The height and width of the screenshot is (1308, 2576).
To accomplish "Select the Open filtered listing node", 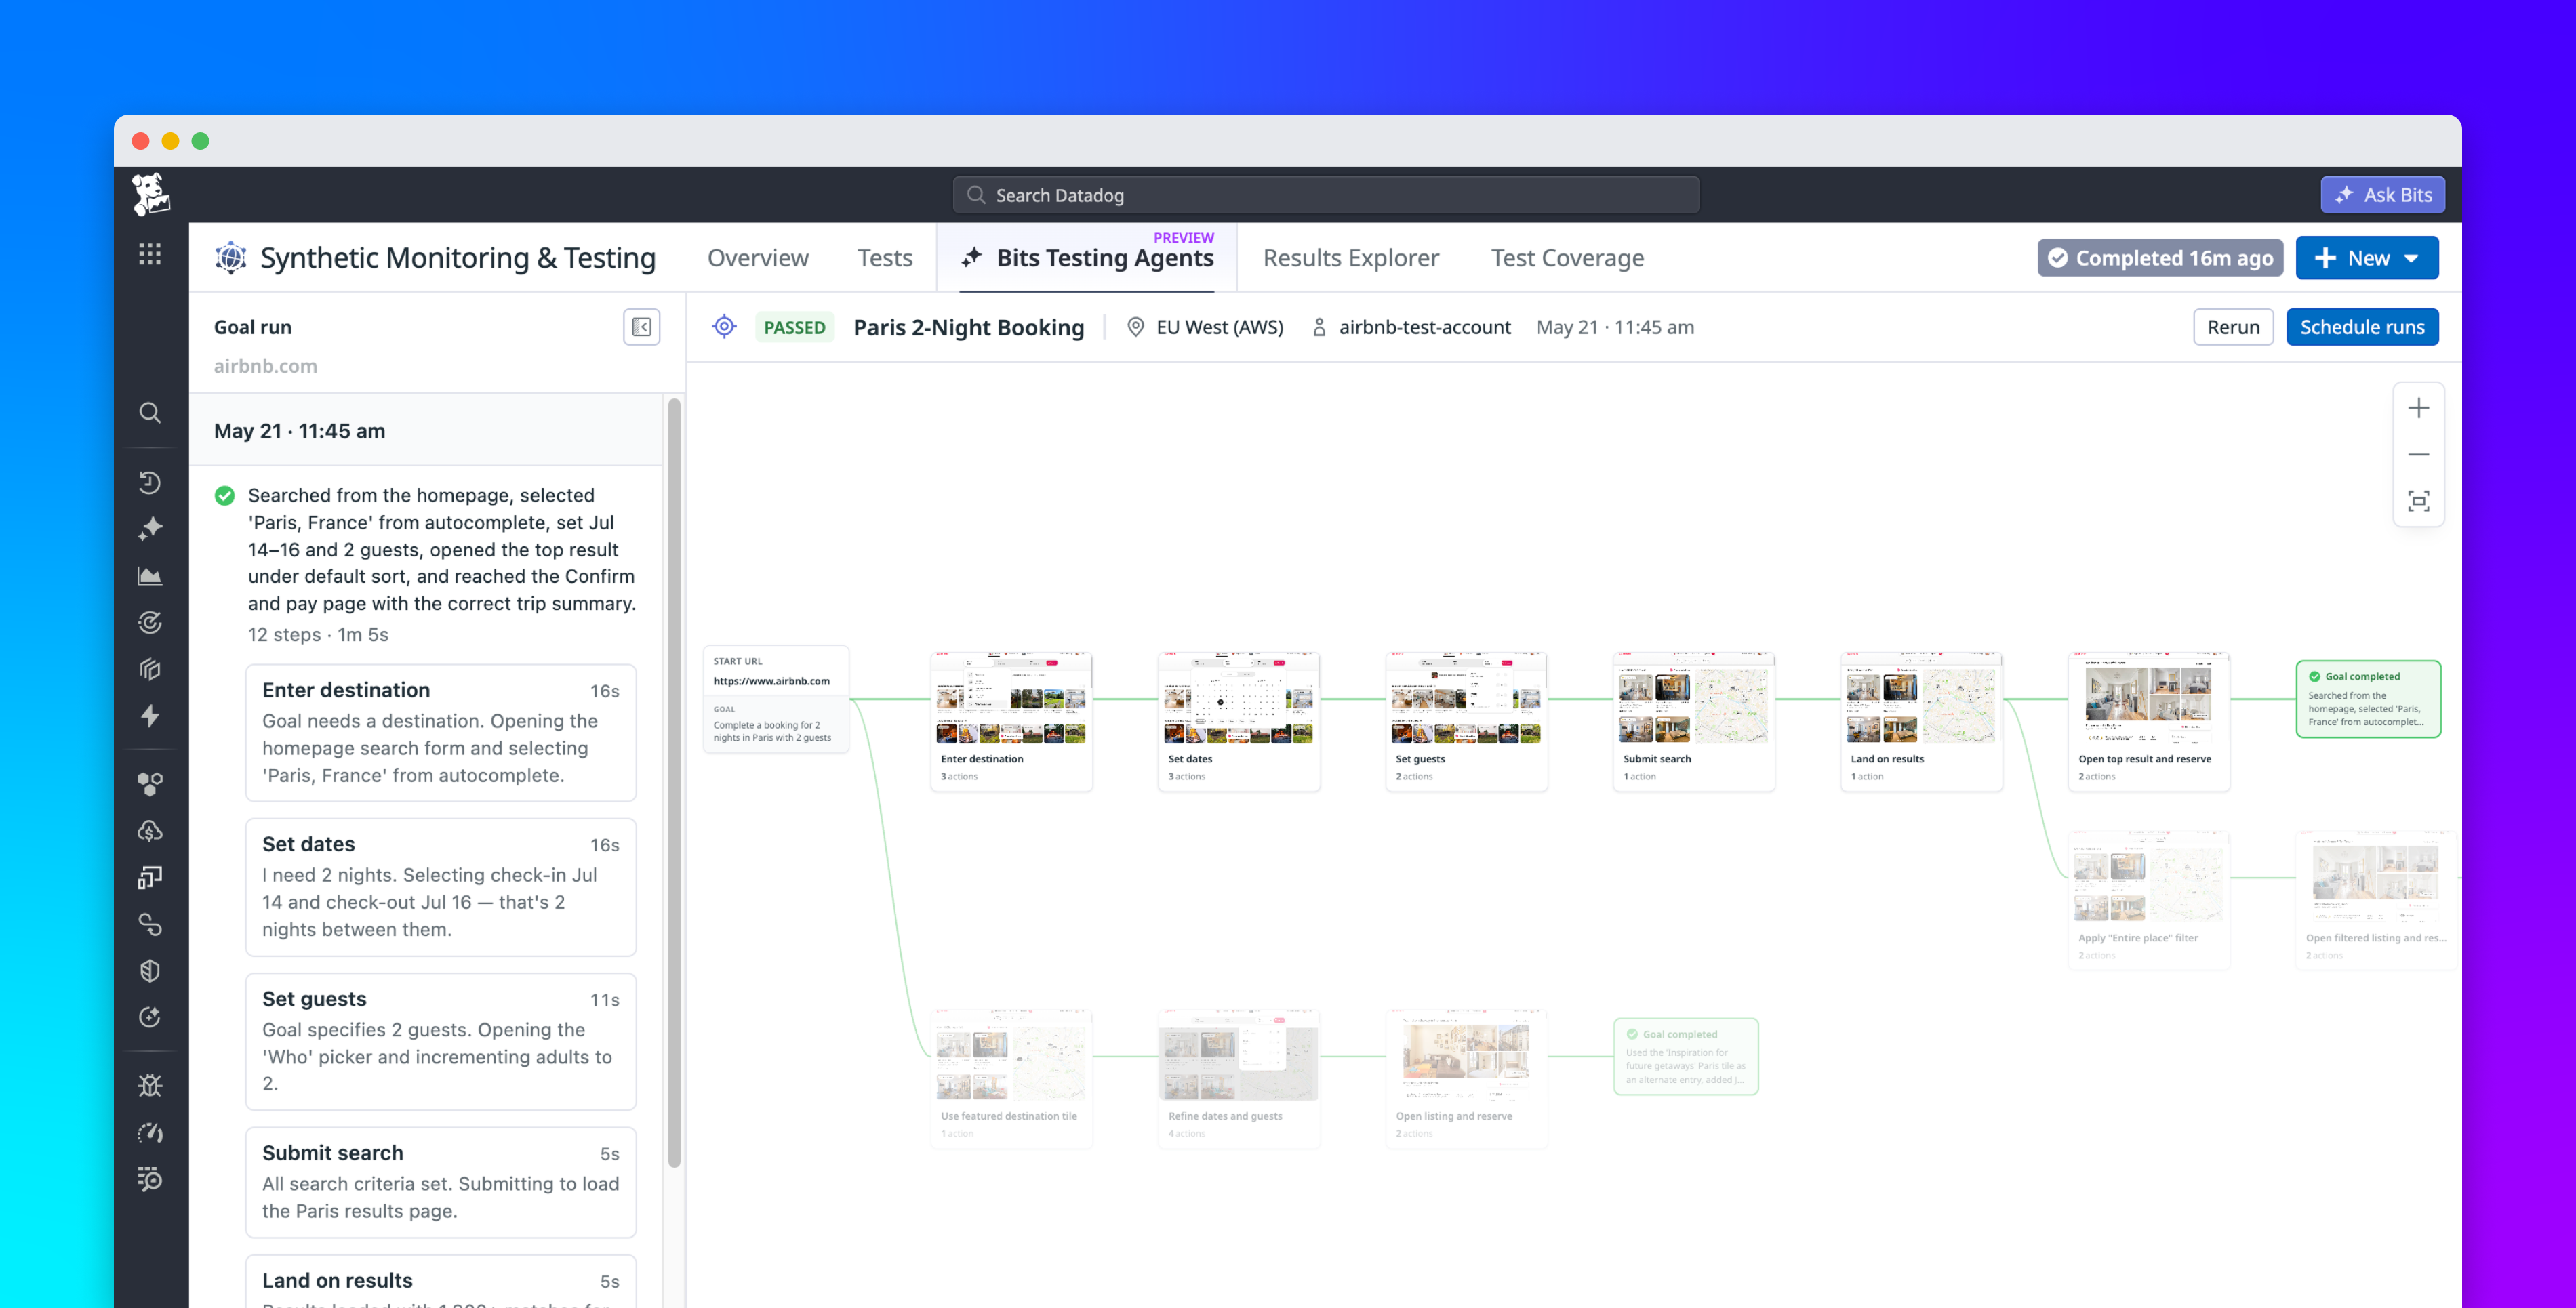I will 2377,900.
